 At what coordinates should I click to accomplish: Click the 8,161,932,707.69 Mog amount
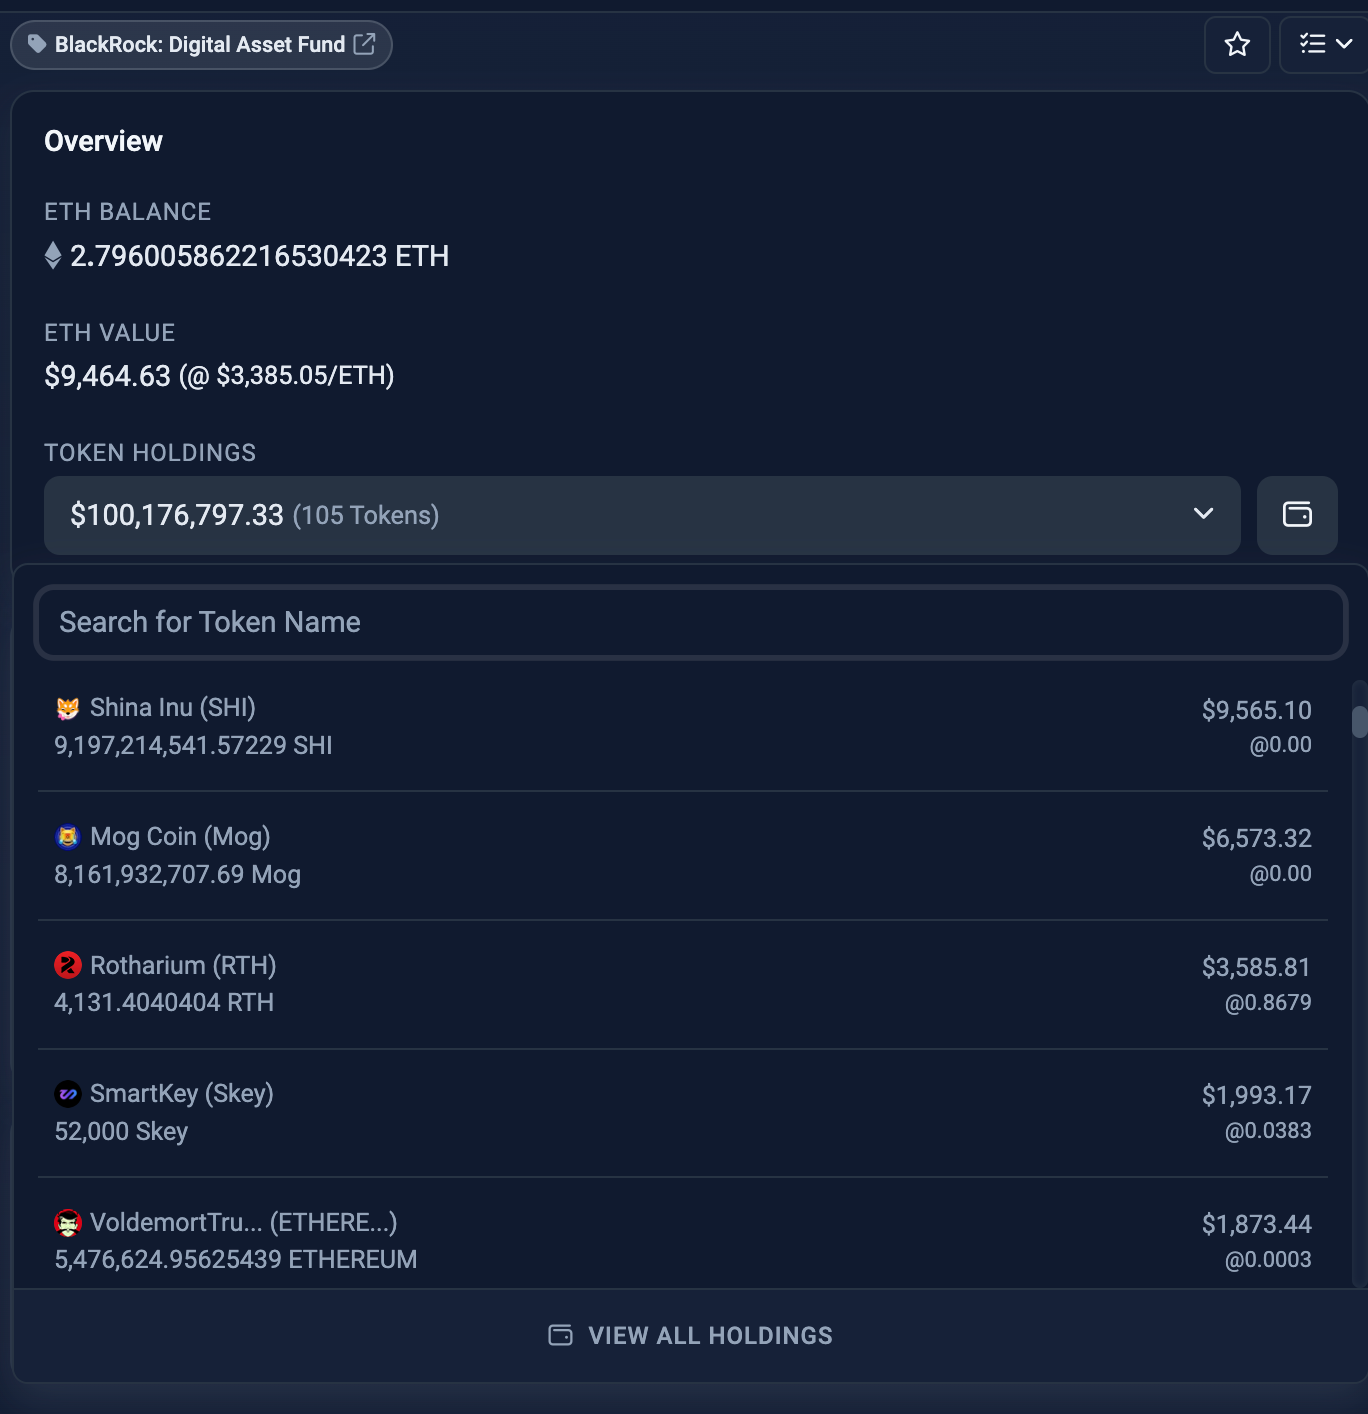click(x=177, y=874)
